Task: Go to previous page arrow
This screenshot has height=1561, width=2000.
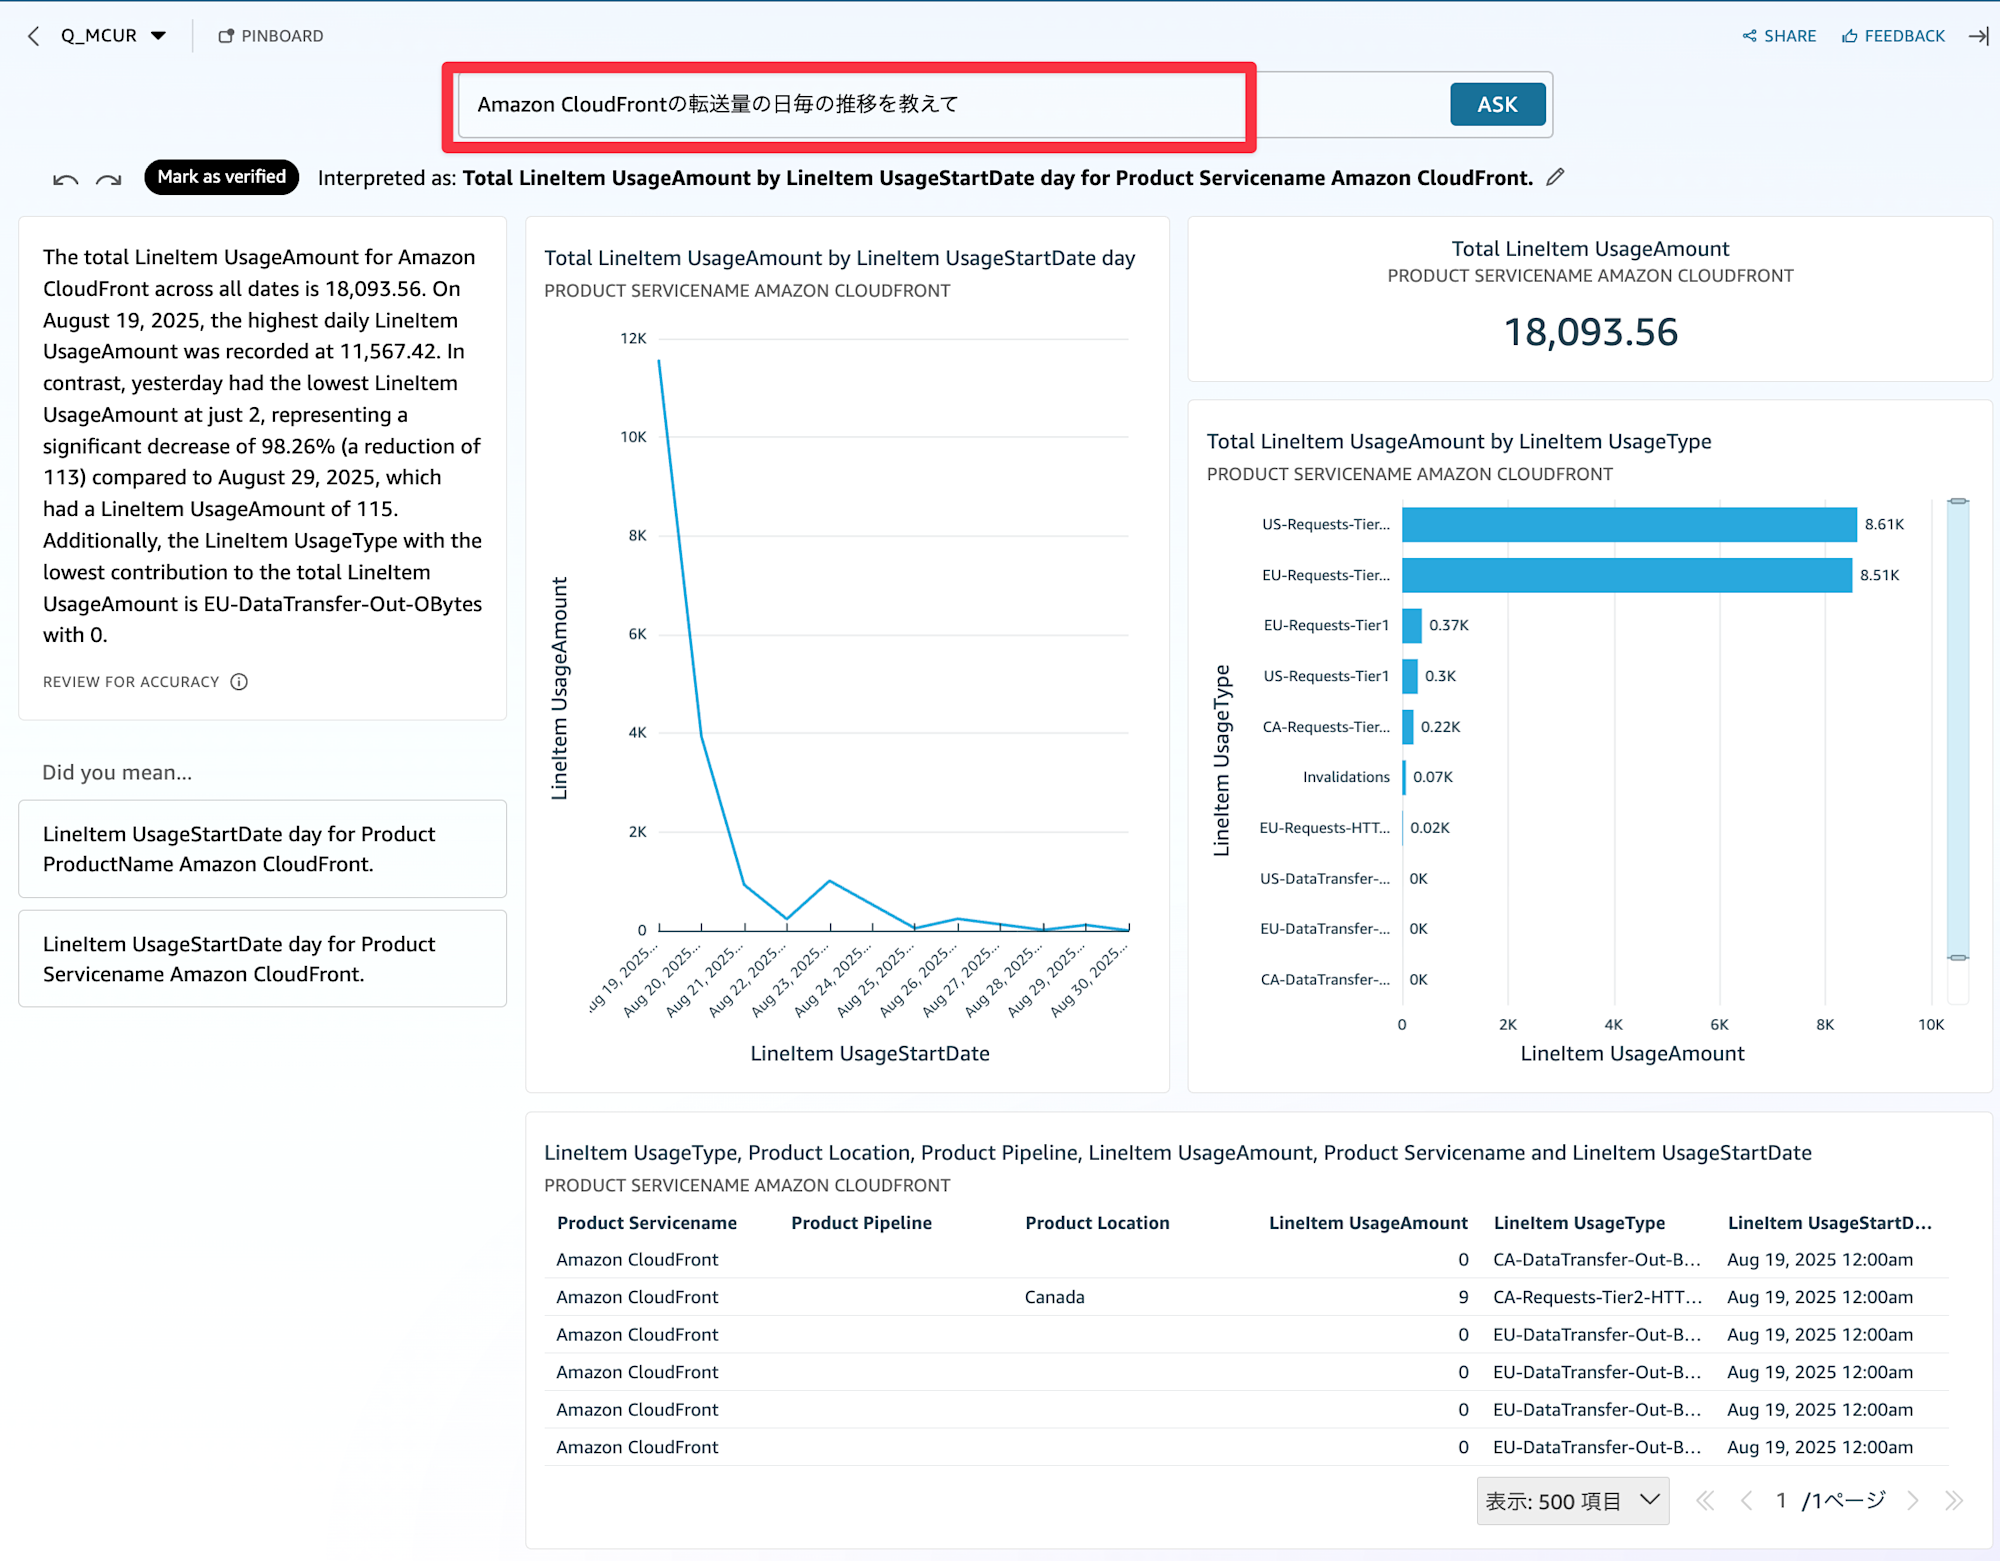Action: click(1747, 1501)
